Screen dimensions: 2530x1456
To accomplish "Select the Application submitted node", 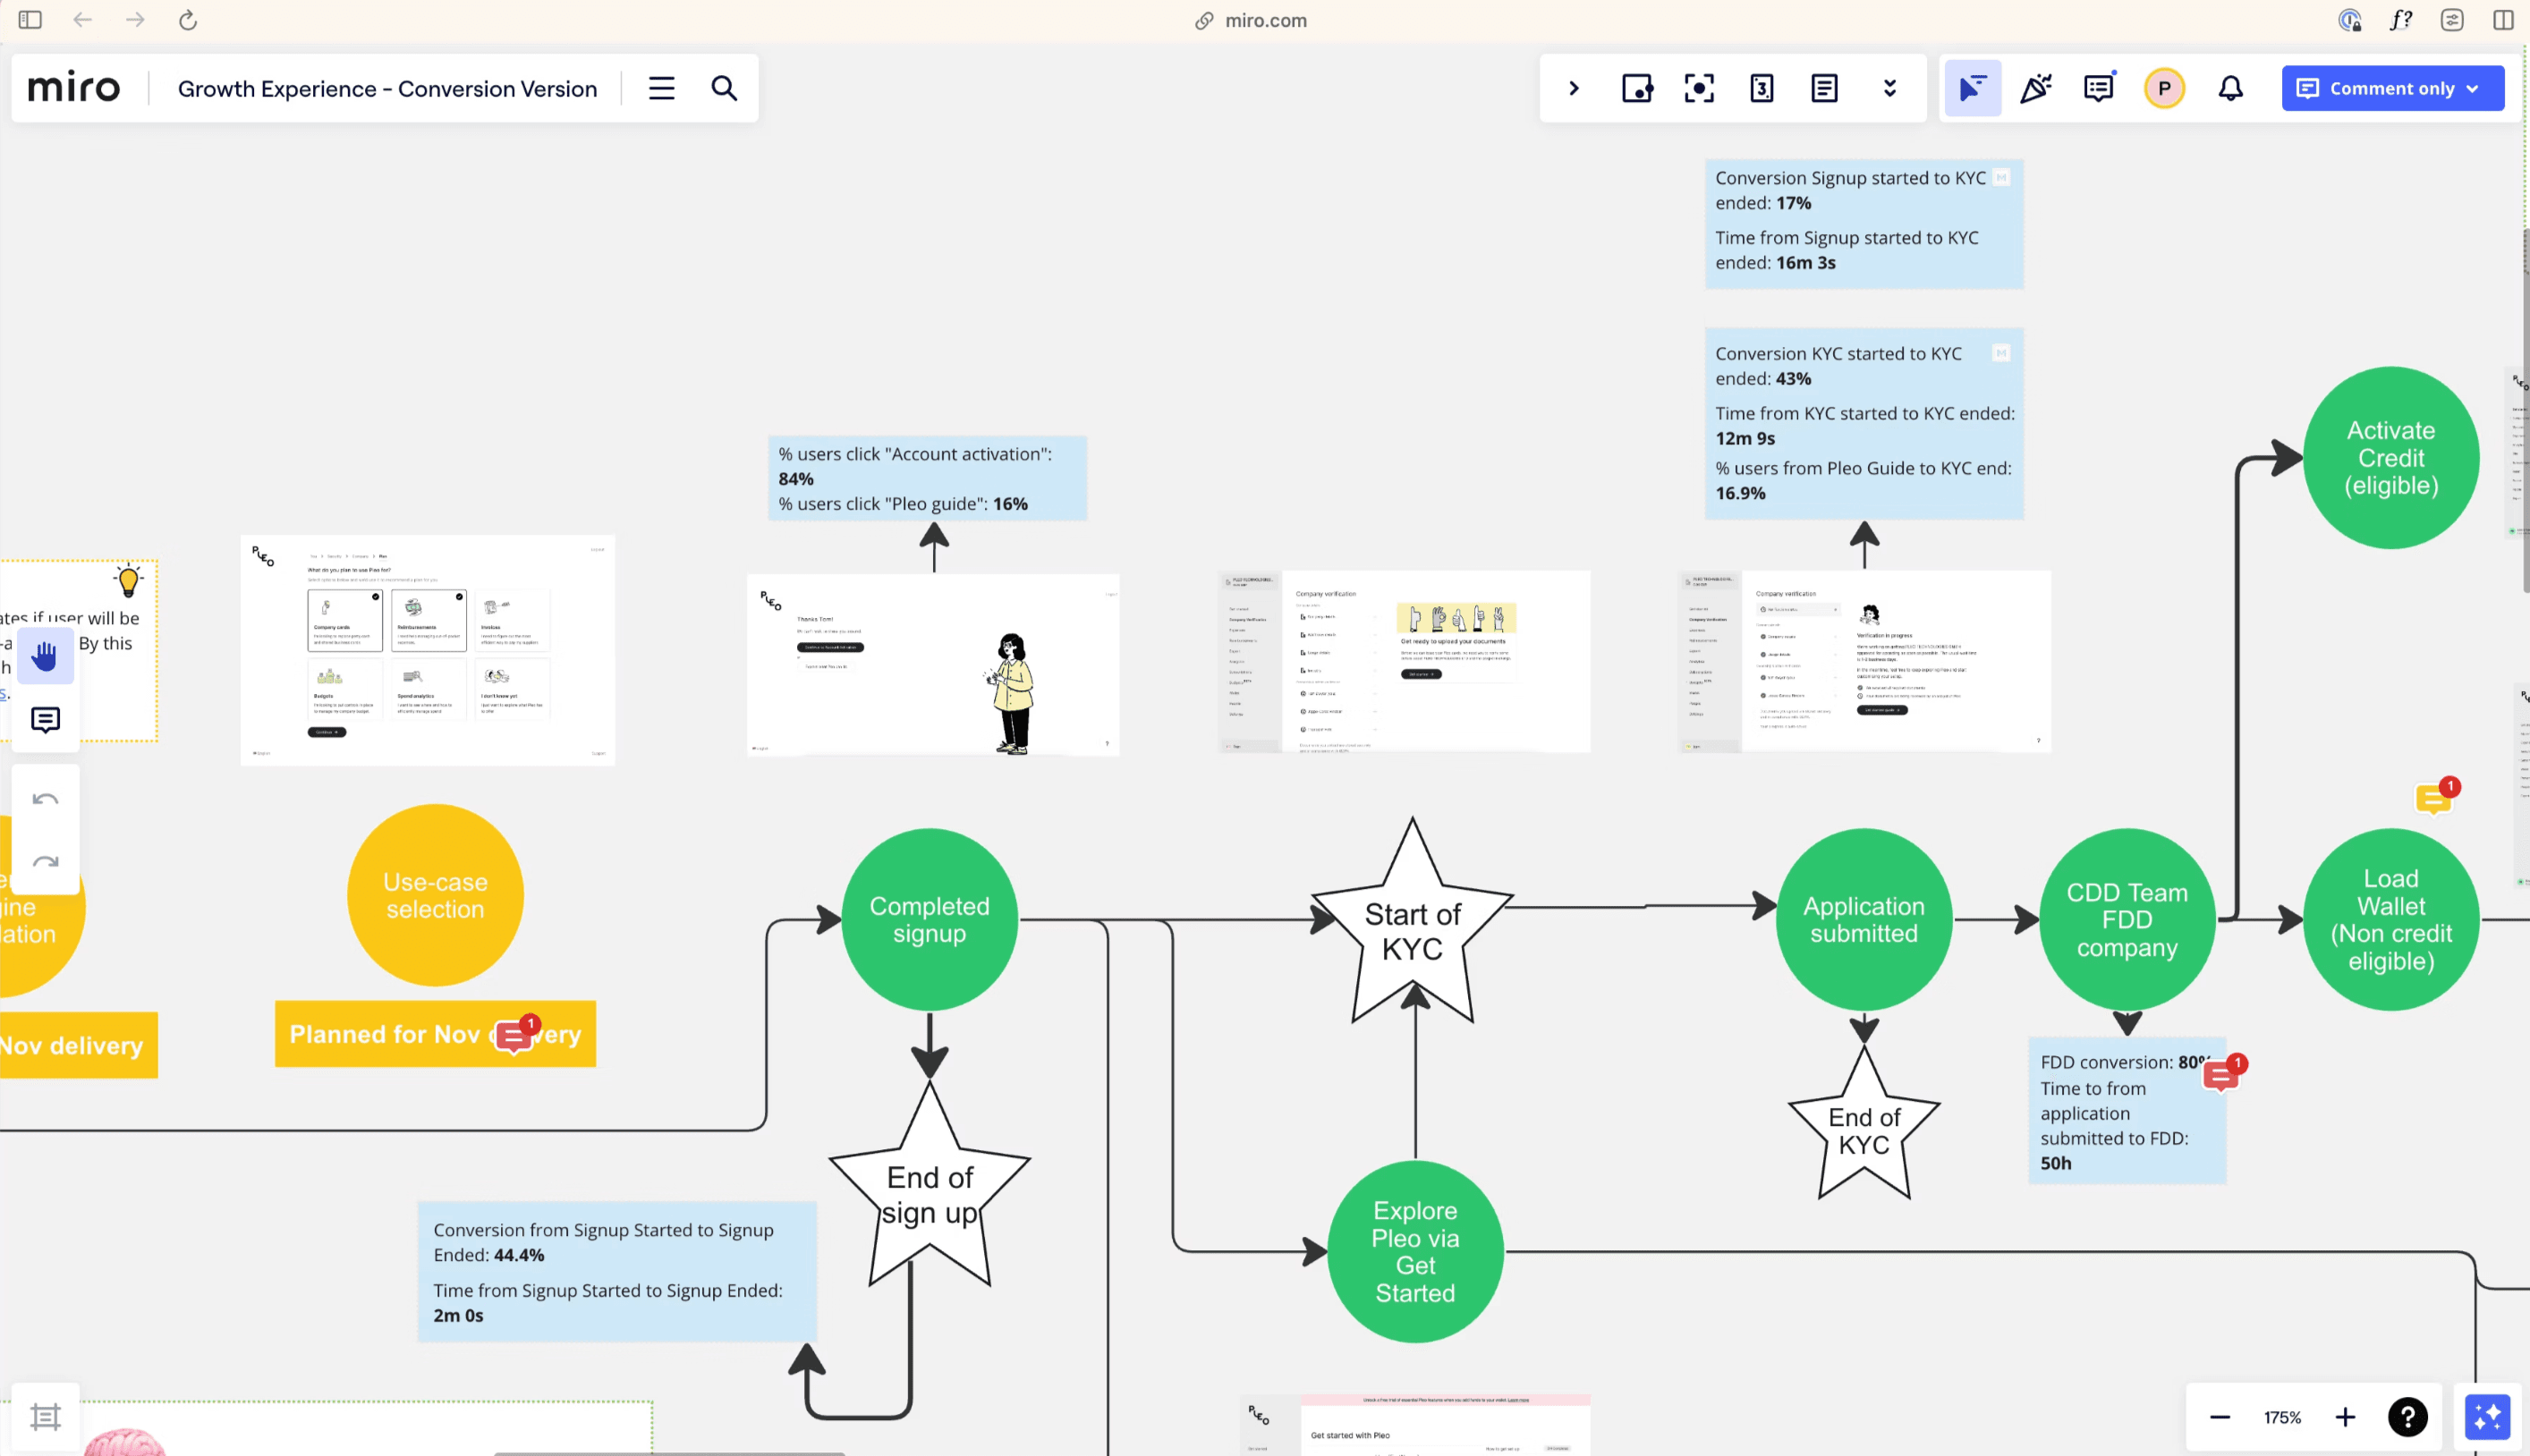I will tap(1864, 919).
